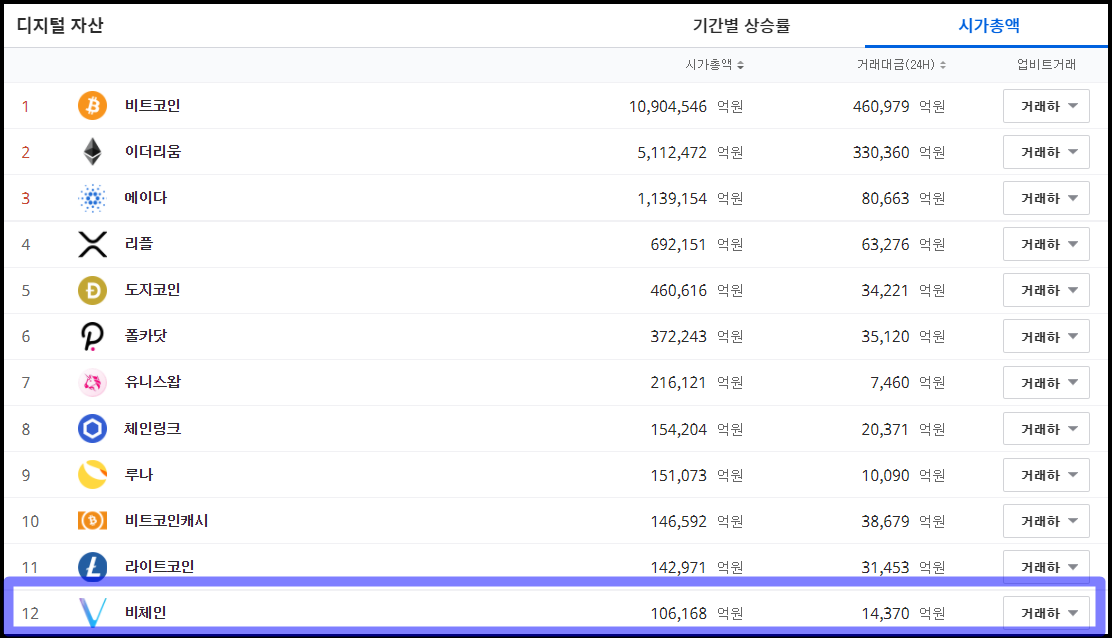
Task: Click the Cardano (에이다) icon
Action: (x=92, y=198)
